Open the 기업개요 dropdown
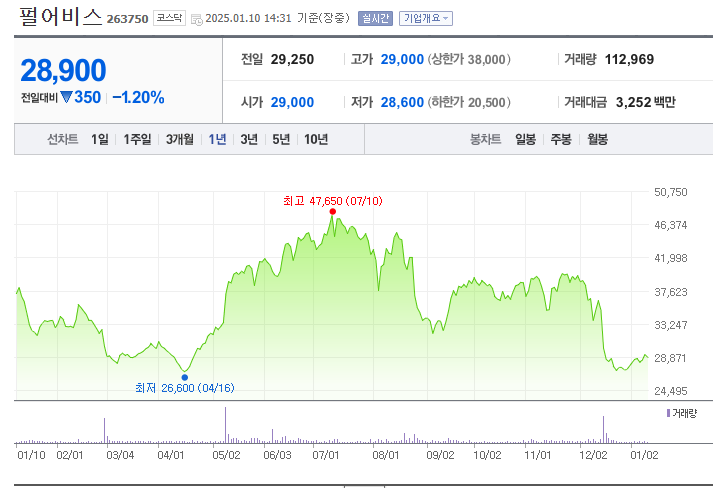The width and height of the screenshot is (713, 488). [426, 18]
